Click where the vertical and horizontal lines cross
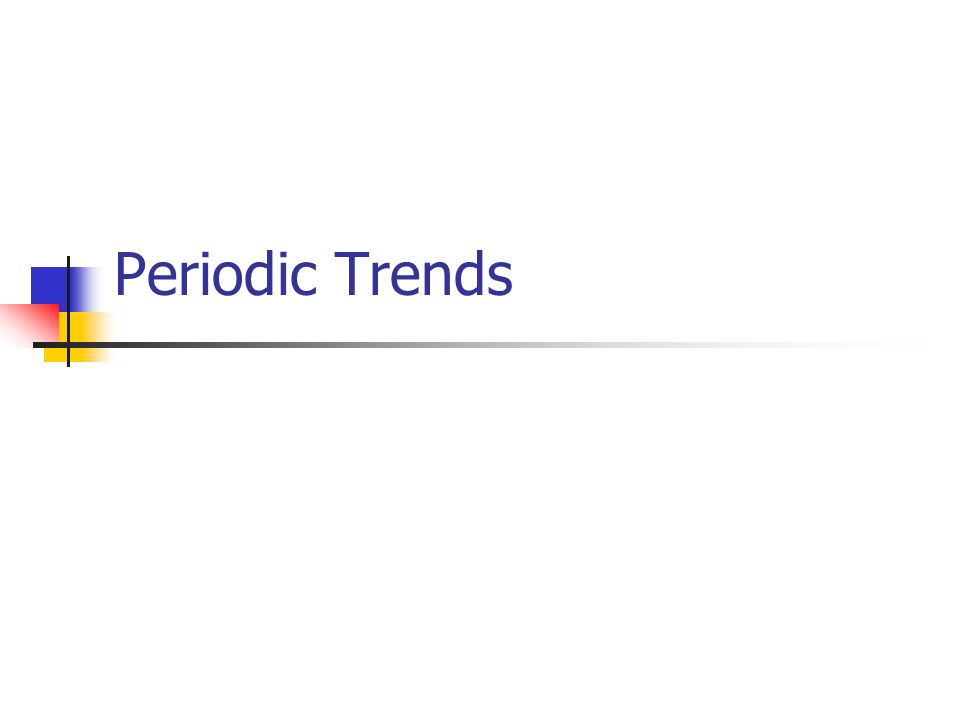960x720 pixels. [x=68, y=345]
